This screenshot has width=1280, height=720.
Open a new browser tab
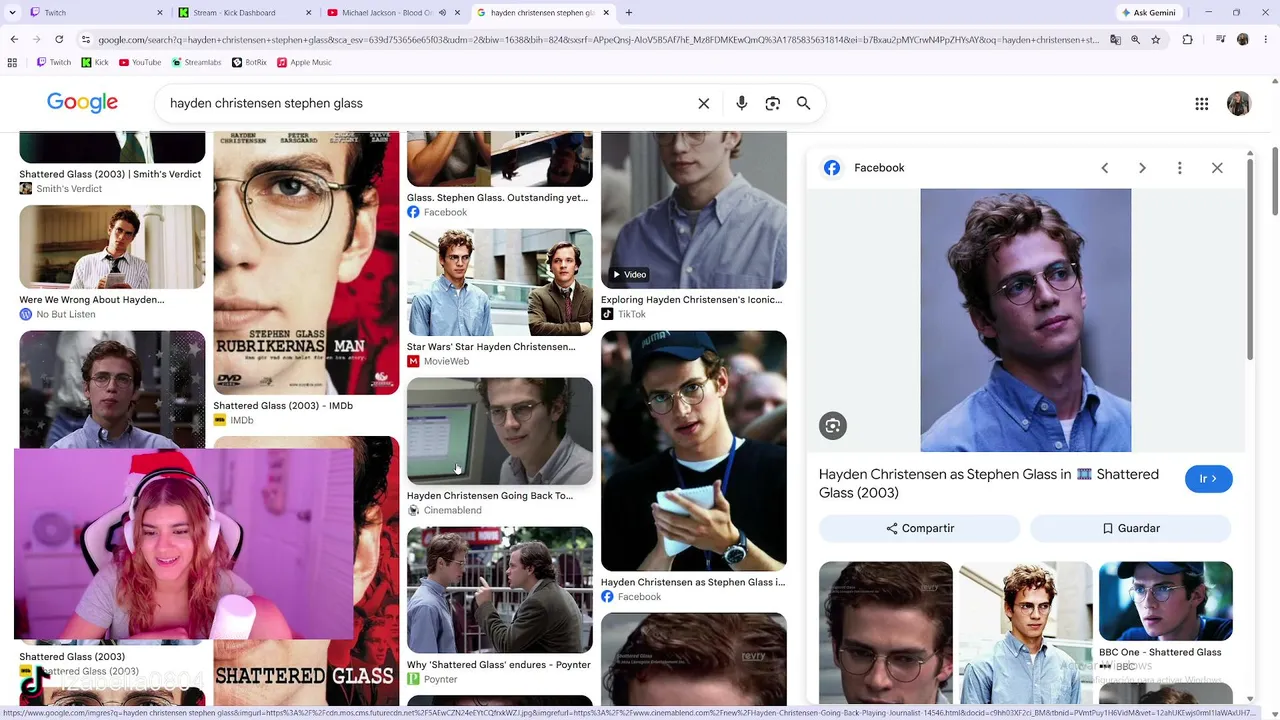[x=629, y=13]
